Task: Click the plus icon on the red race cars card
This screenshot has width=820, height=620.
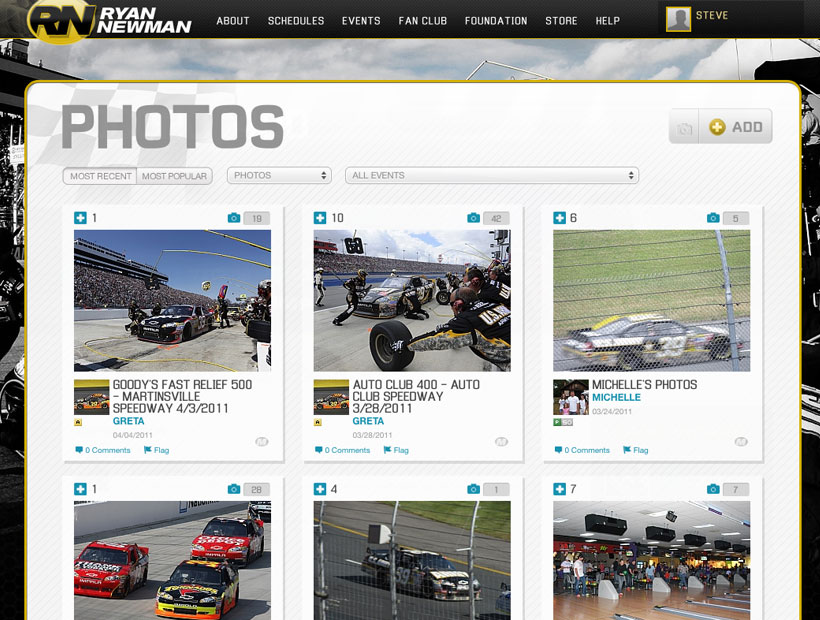Action: pos(80,489)
